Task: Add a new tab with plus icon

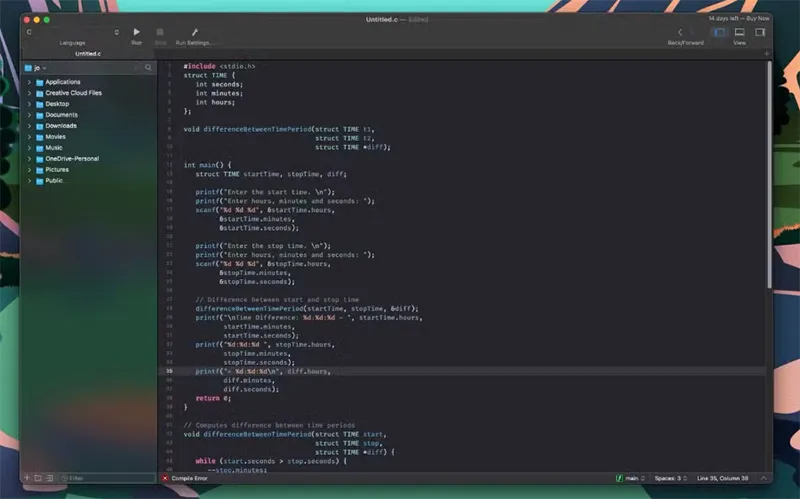Action: tap(767, 53)
